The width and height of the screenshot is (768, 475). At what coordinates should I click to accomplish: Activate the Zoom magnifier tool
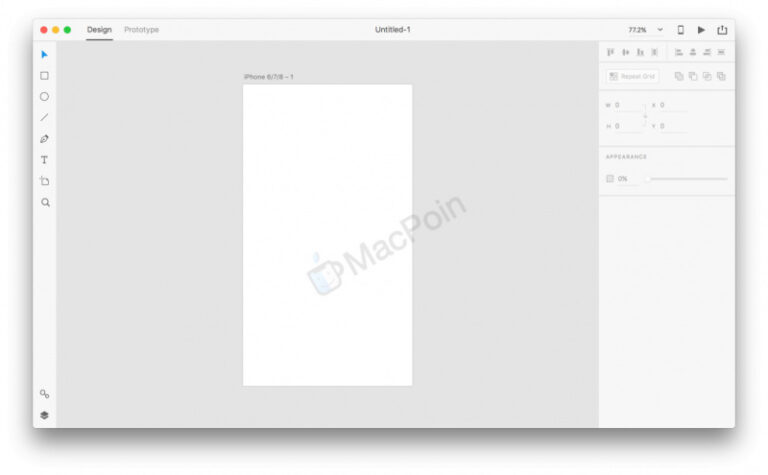pyautogui.click(x=44, y=202)
